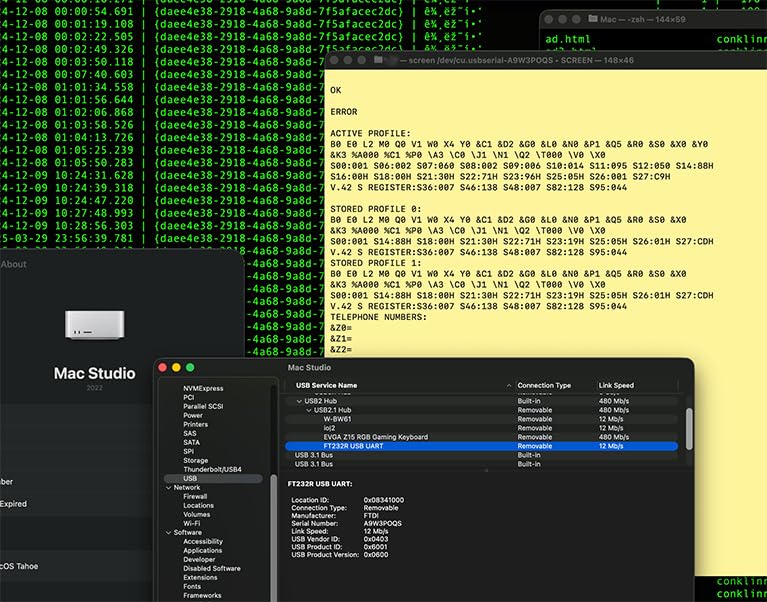This screenshot has width=767, height=602.
Task: Click macOS Tahoe text in About window
Action: [19, 566]
